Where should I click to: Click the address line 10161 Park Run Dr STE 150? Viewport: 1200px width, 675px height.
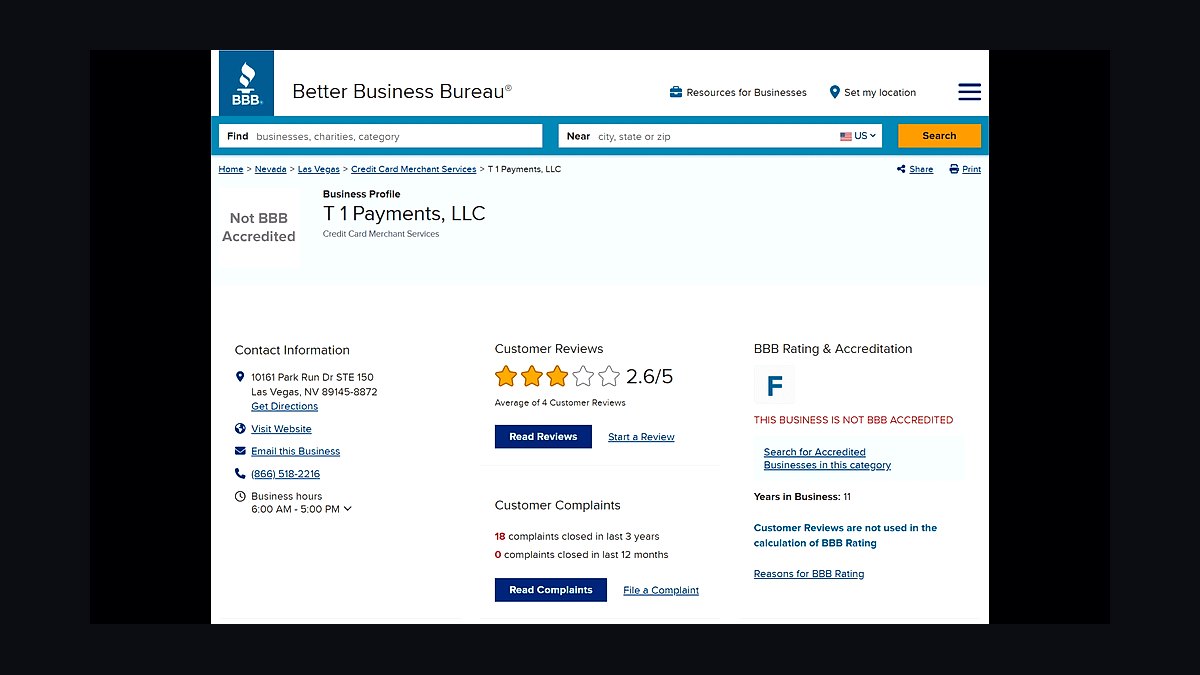(312, 377)
